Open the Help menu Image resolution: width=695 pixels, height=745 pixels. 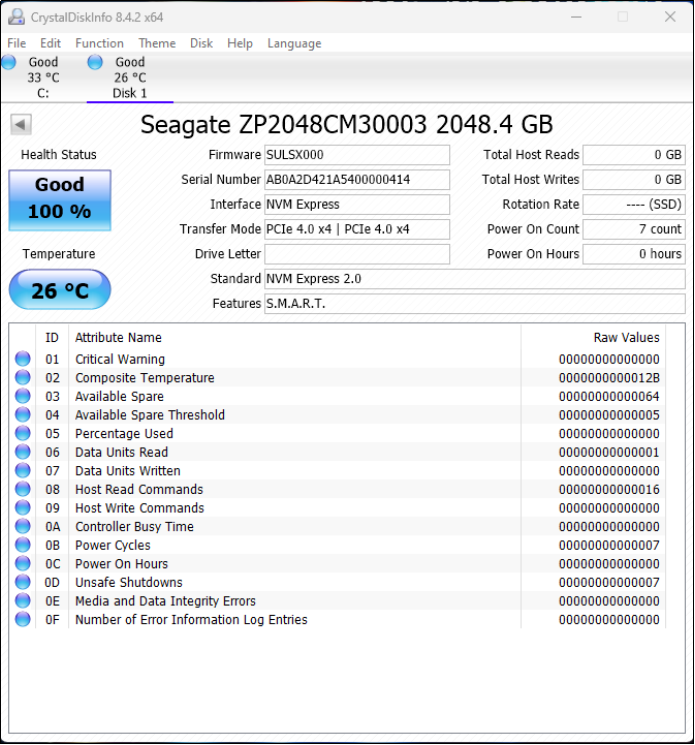[240, 43]
